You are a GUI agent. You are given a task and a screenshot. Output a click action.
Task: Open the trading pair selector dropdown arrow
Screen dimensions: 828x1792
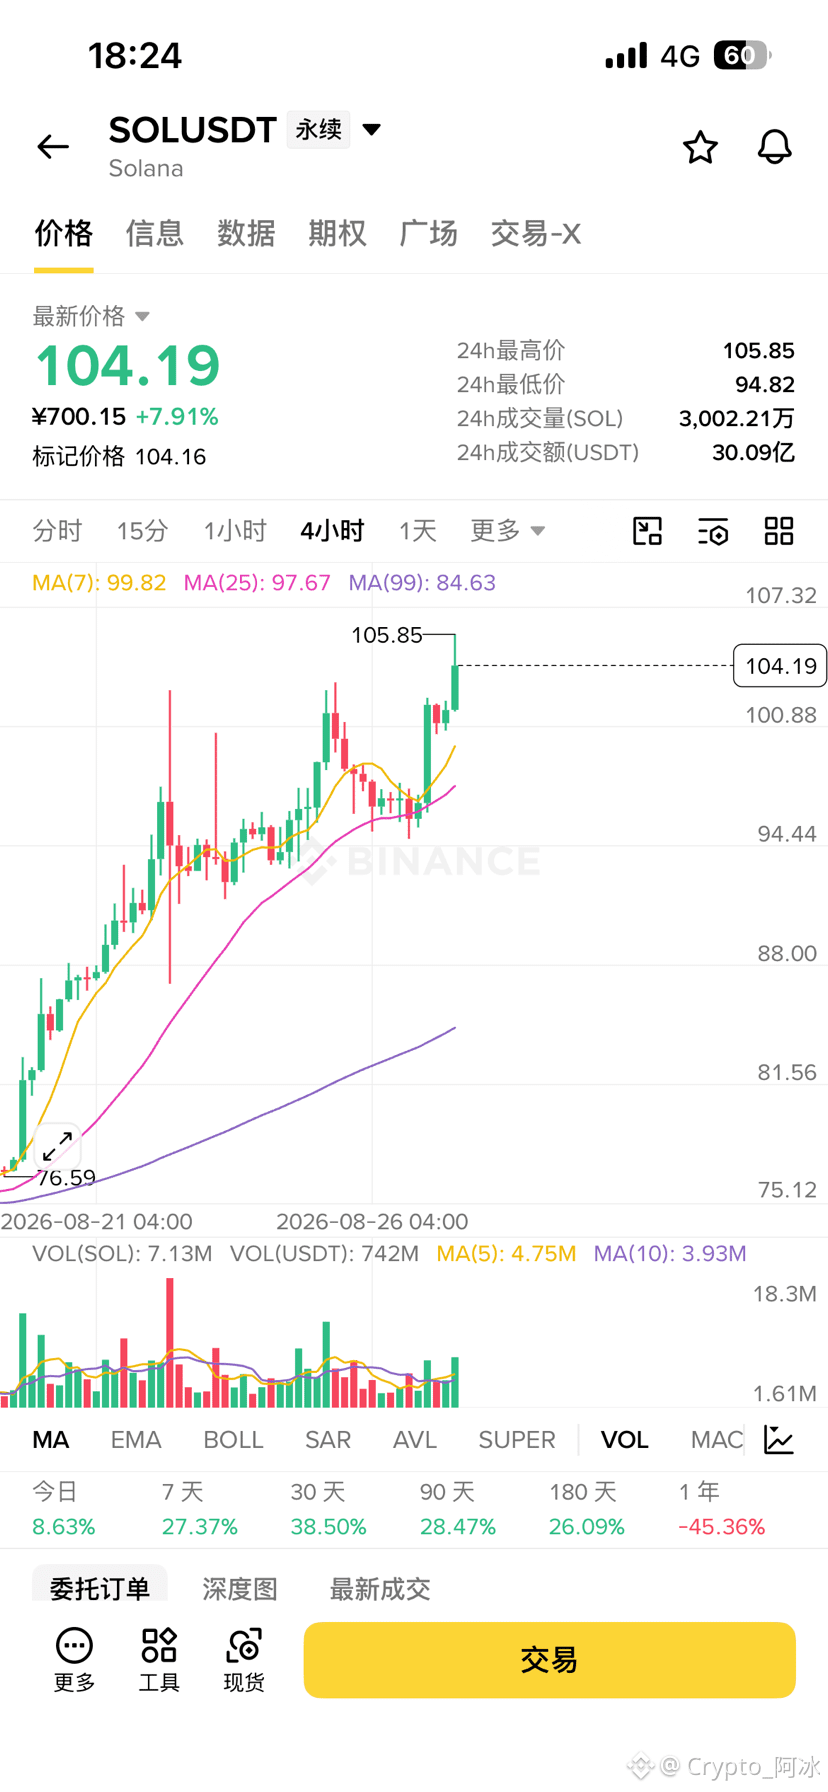(372, 129)
